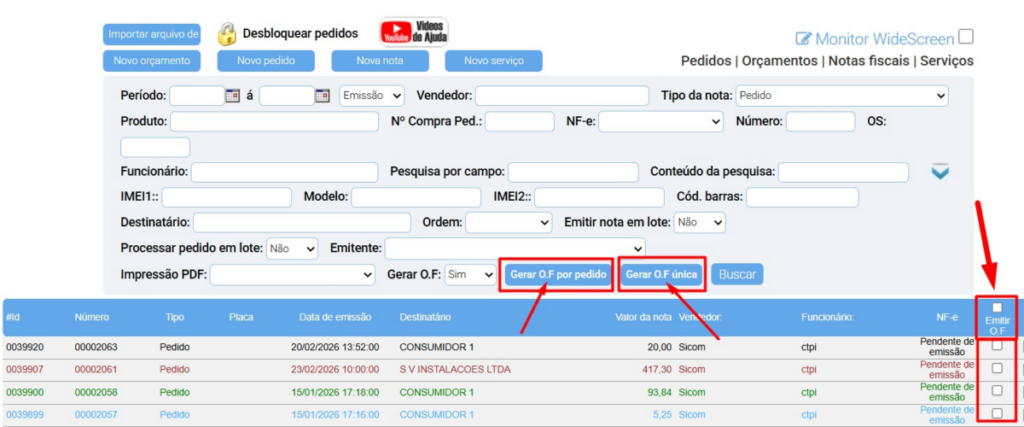The width and height of the screenshot is (1024, 427).
Task: Click the Monitor WideScreen link
Action: (x=885, y=39)
